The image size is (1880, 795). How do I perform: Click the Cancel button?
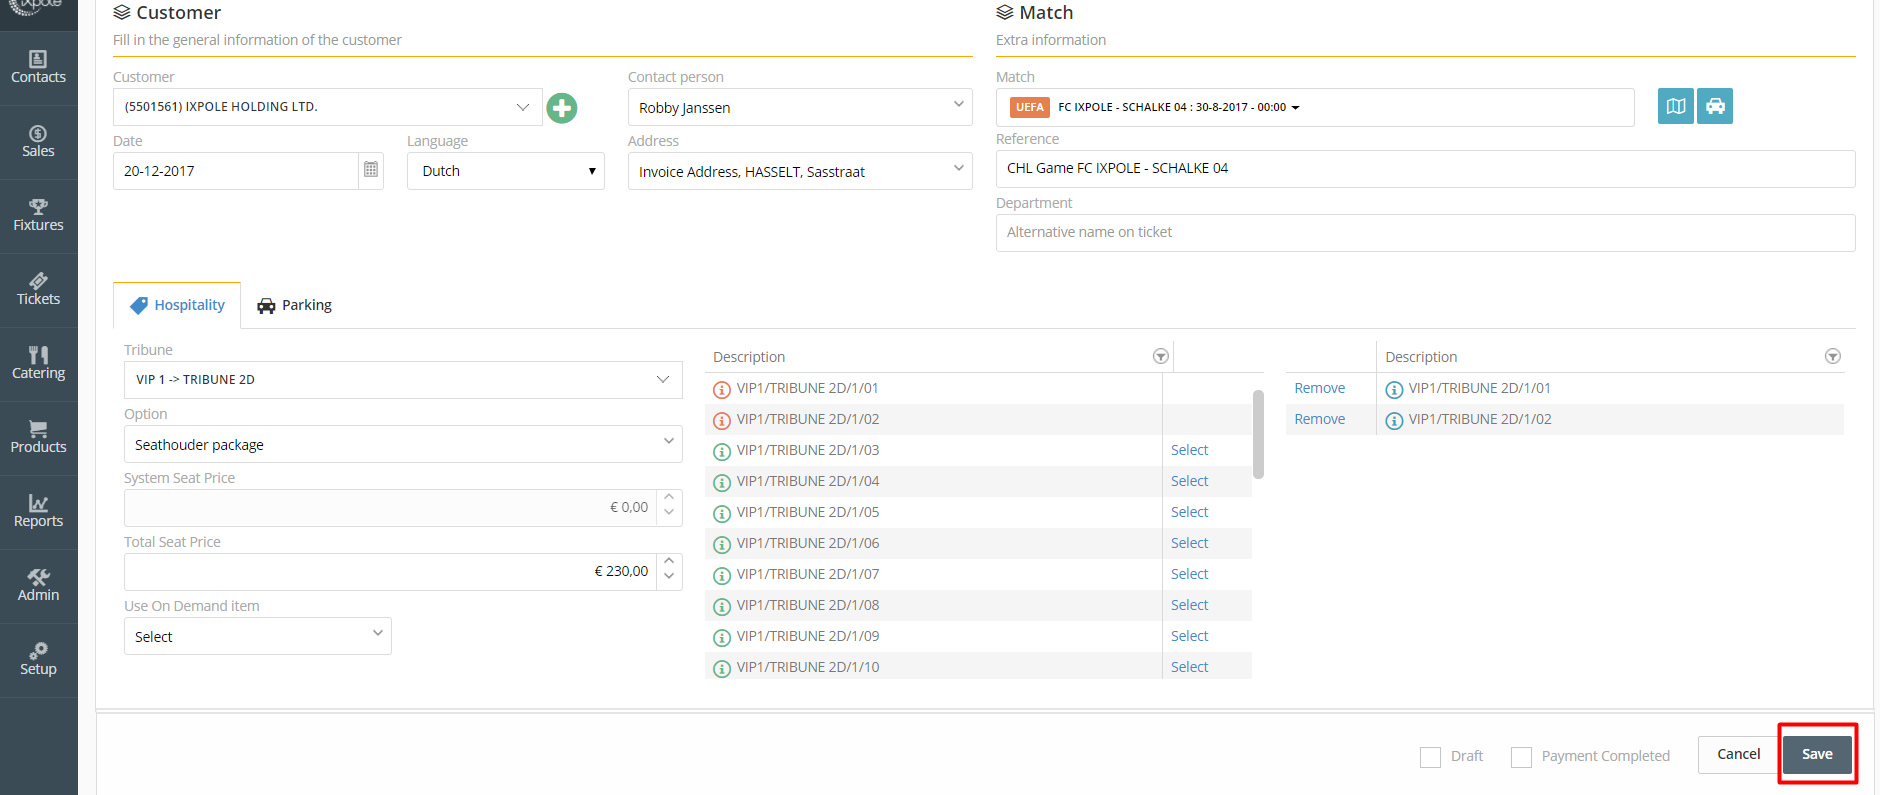coord(1738,754)
